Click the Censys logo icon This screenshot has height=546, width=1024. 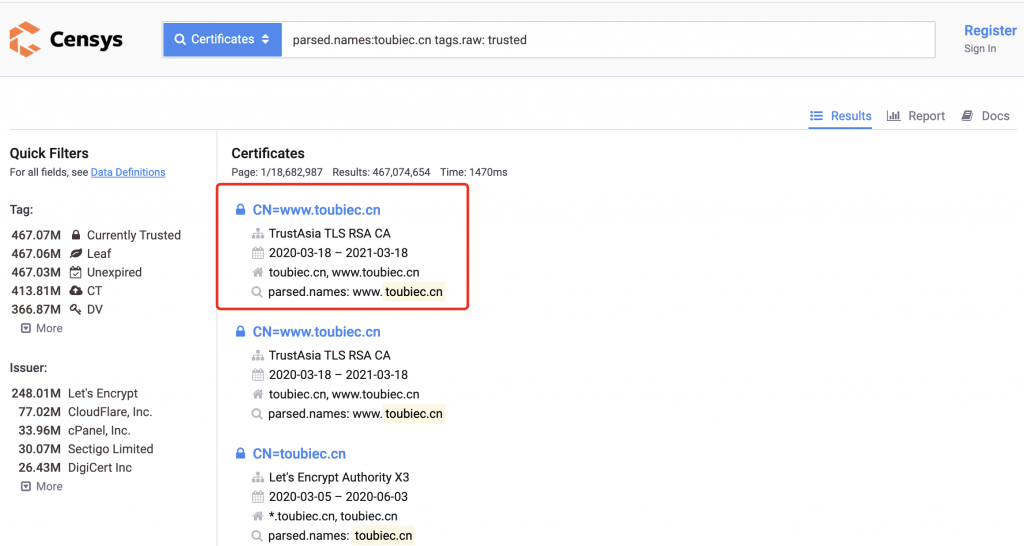click(25, 40)
